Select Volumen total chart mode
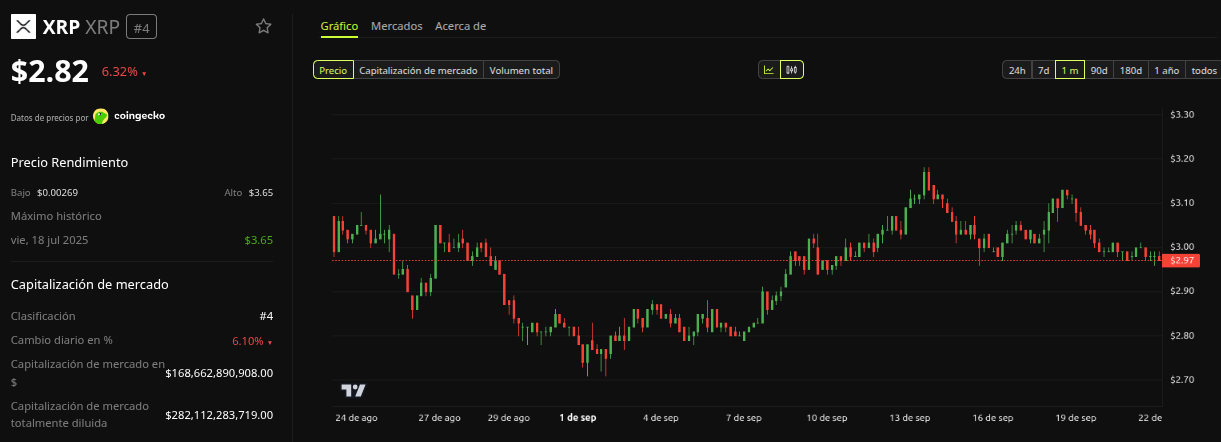This screenshot has width=1221, height=442. 521,70
